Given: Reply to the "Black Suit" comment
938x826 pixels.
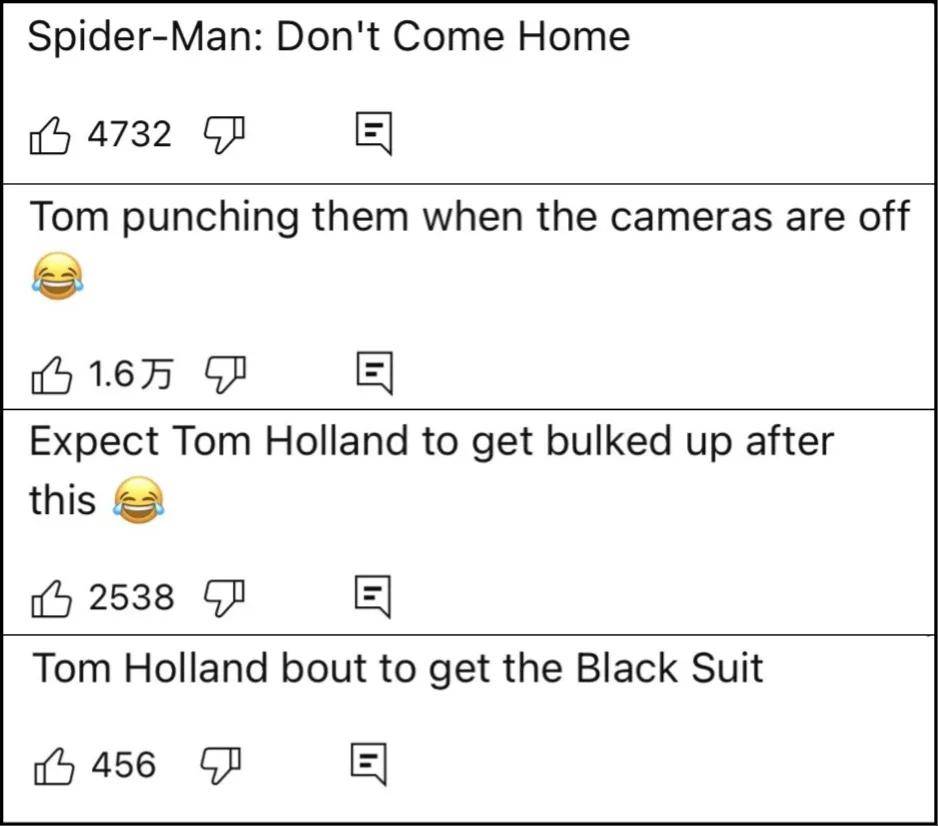Looking at the screenshot, I should pyautogui.click(x=368, y=766).
